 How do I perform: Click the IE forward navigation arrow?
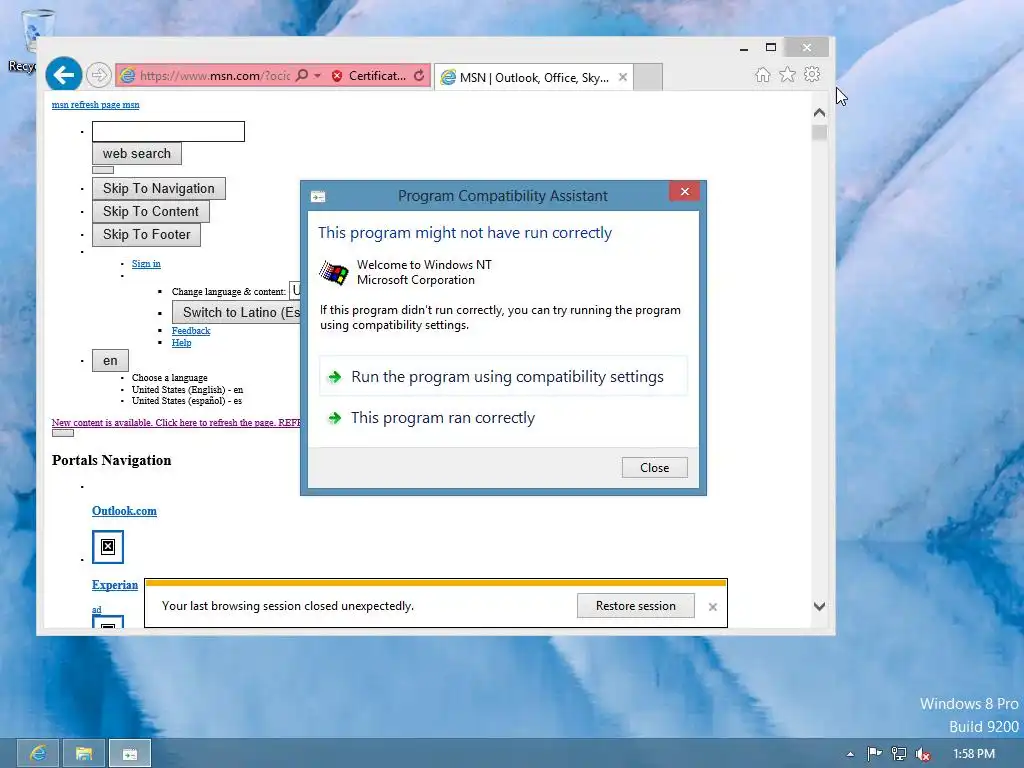tap(99, 75)
